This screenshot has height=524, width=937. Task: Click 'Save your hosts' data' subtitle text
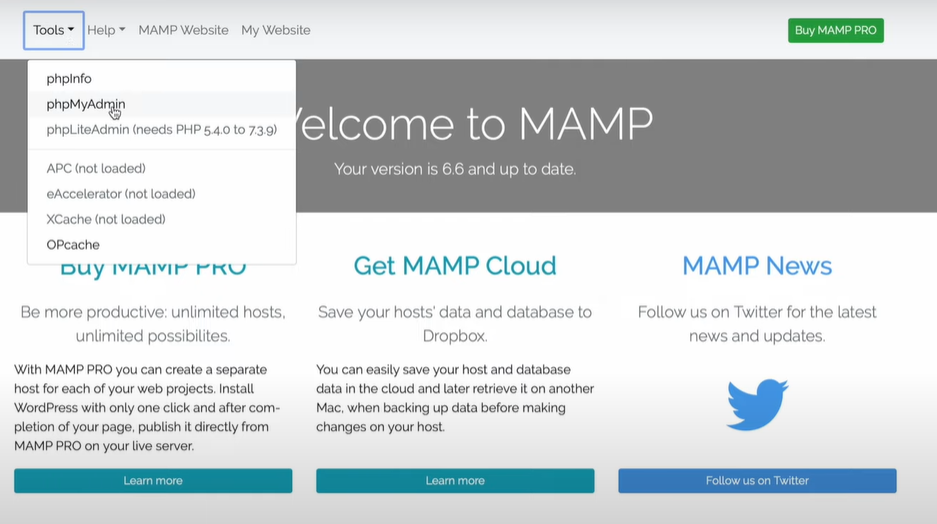pos(455,324)
